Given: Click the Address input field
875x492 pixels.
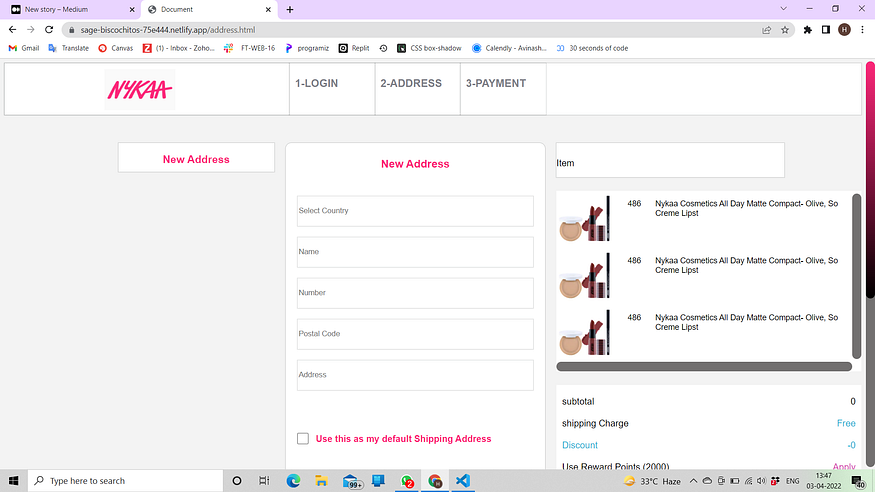Looking at the screenshot, I should pos(415,375).
